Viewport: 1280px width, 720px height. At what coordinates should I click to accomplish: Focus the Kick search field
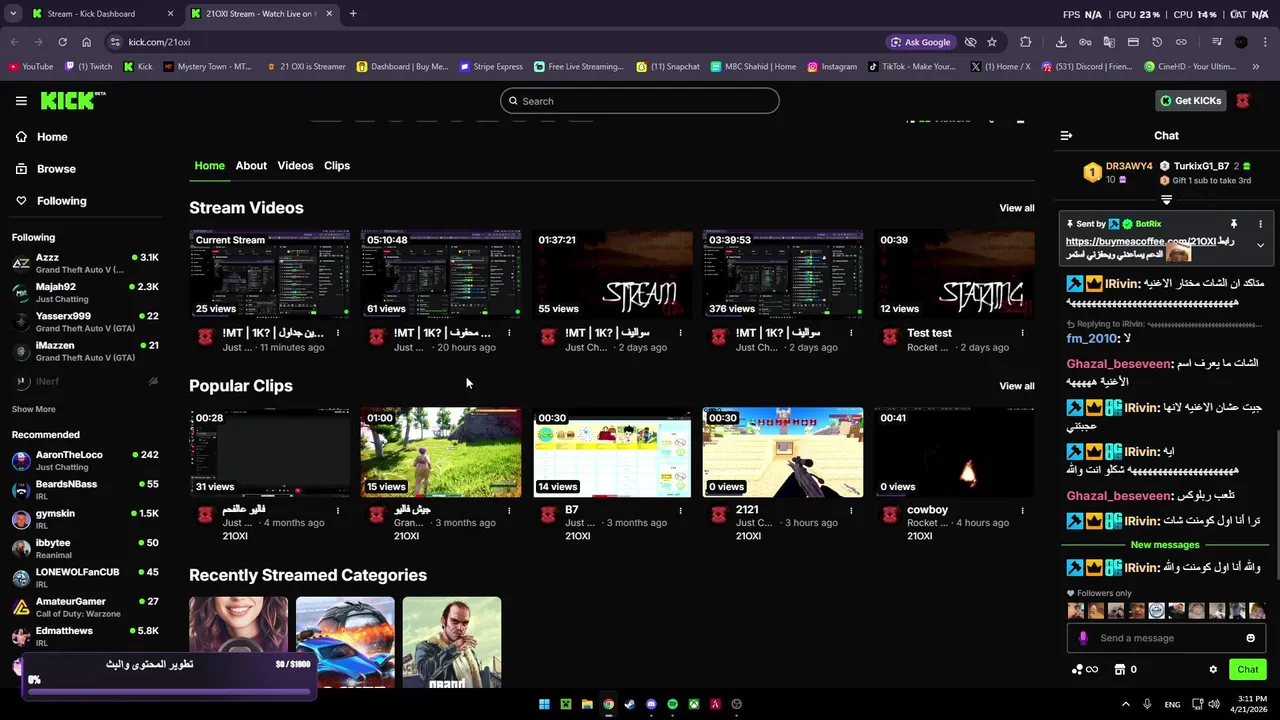640,101
